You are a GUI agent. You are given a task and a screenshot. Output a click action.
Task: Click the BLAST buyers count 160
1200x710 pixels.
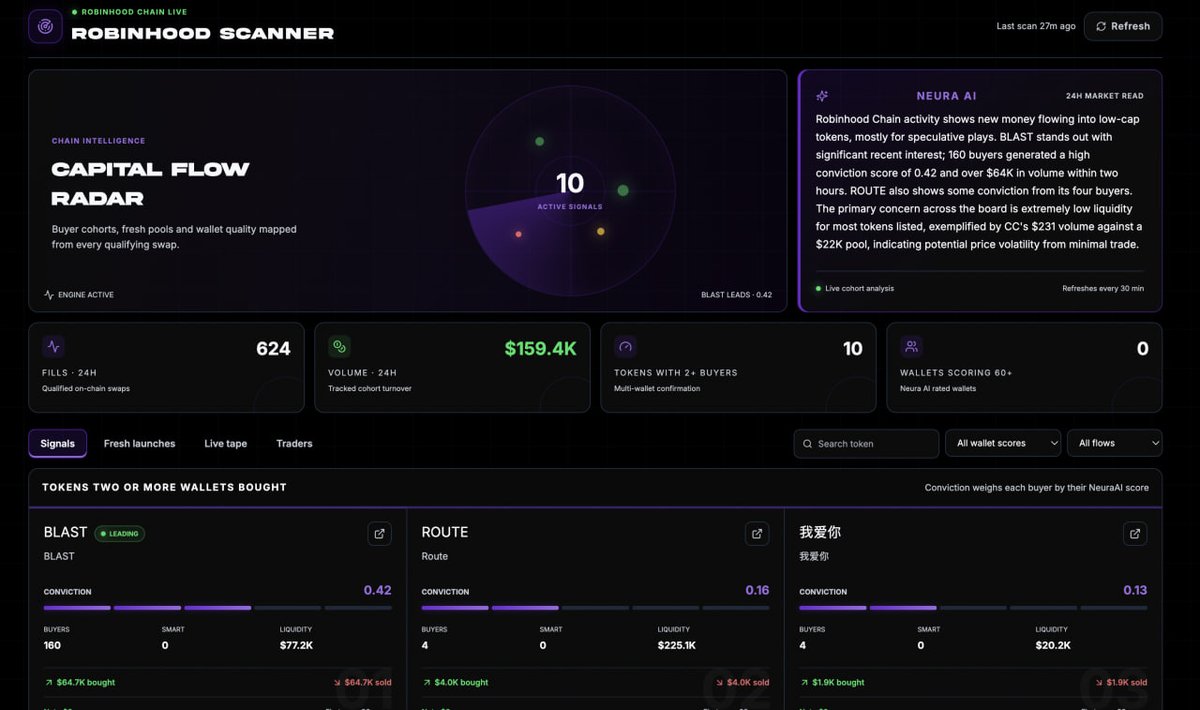[x=52, y=645]
